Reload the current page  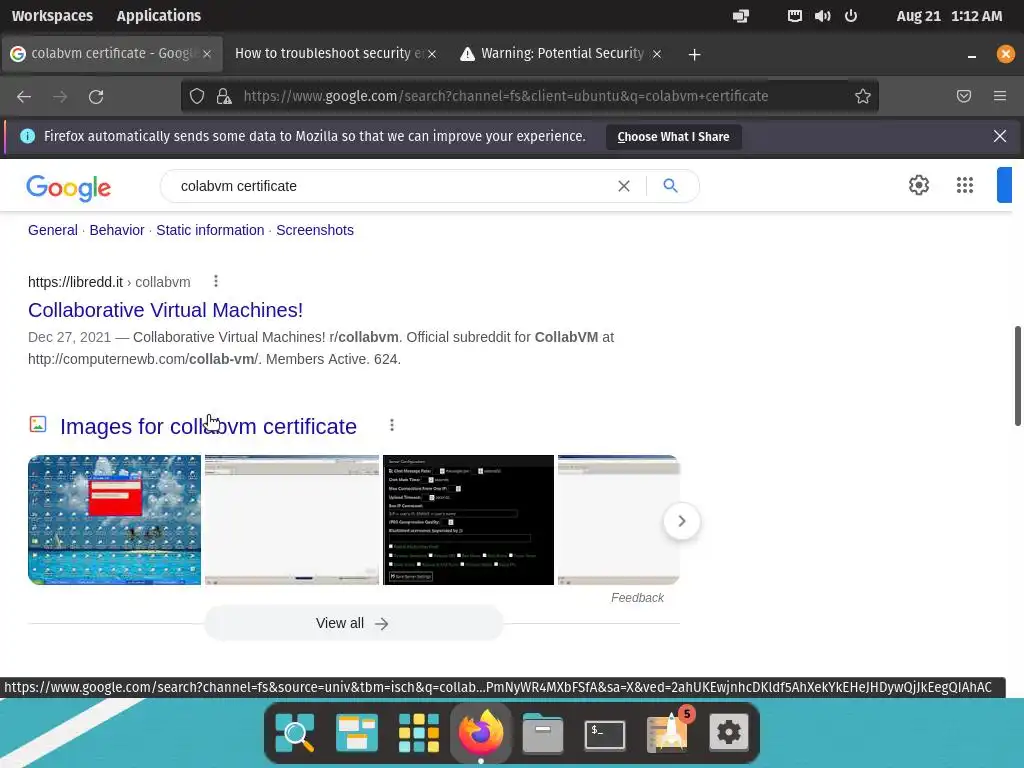click(x=96, y=97)
